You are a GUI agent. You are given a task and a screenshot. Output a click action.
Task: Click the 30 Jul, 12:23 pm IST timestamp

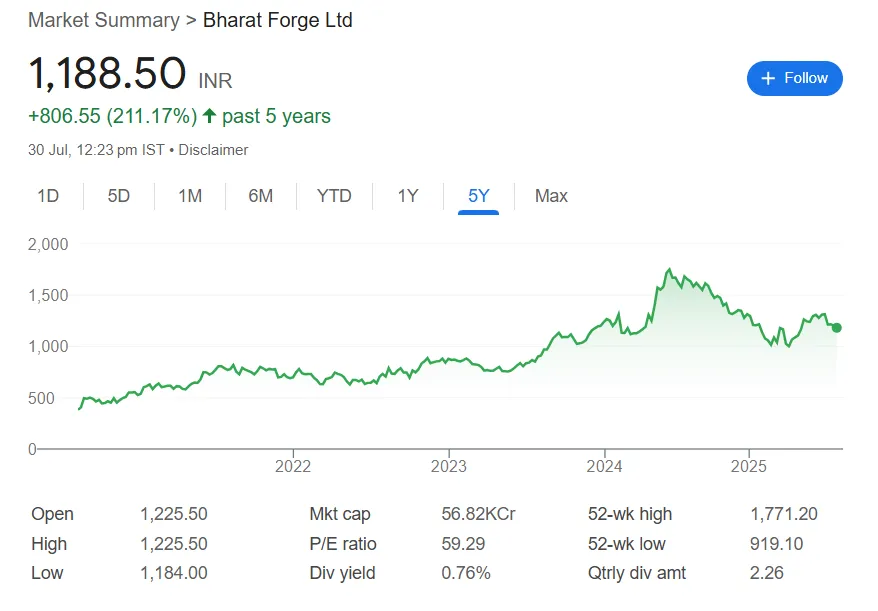96,150
